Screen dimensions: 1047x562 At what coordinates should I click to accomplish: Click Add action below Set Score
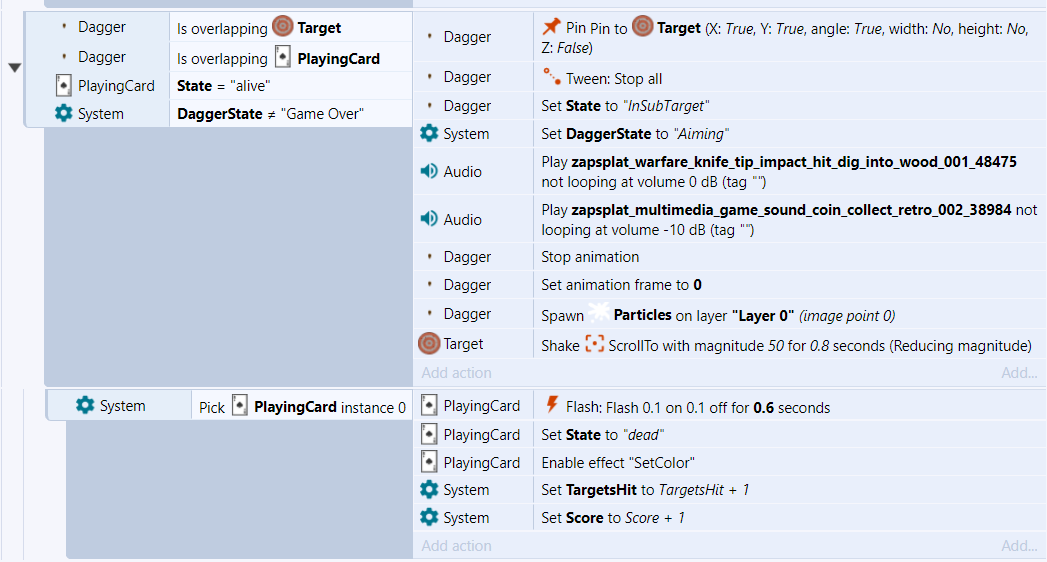(x=456, y=545)
